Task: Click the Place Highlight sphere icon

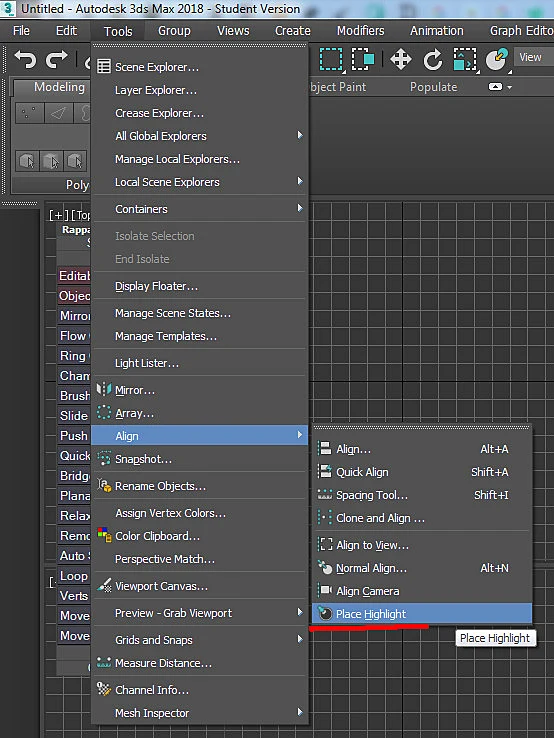Action: click(324, 613)
